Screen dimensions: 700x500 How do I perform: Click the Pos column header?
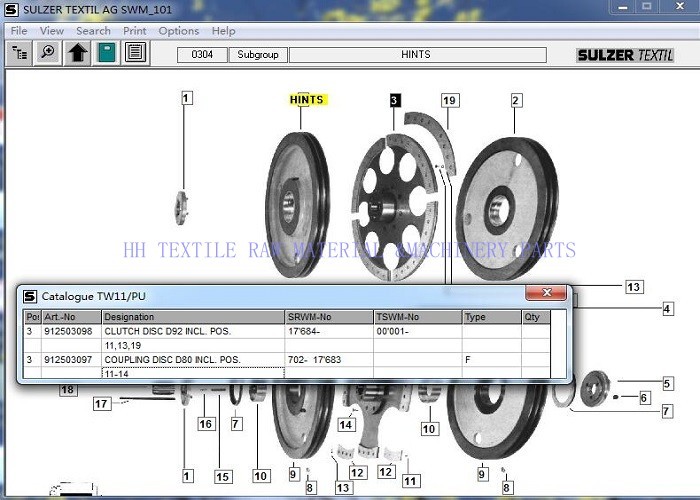[33, 317]
